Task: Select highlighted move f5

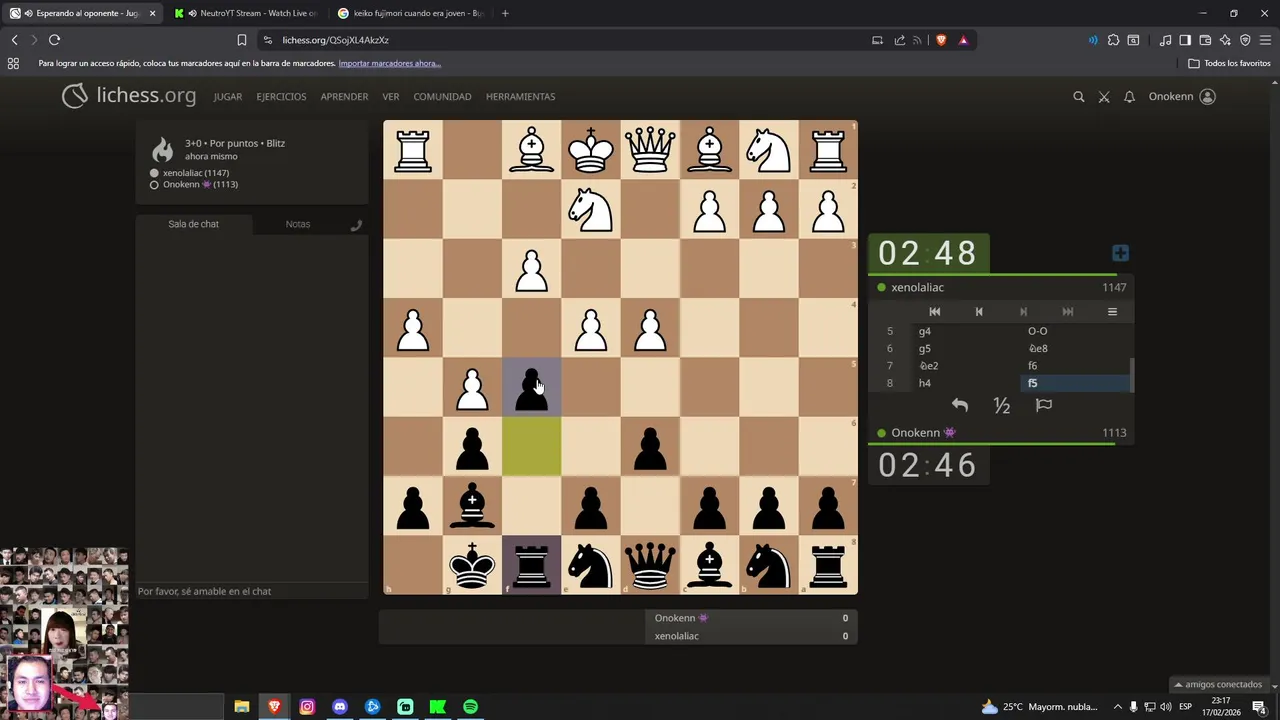Action: coord(1075,383)
